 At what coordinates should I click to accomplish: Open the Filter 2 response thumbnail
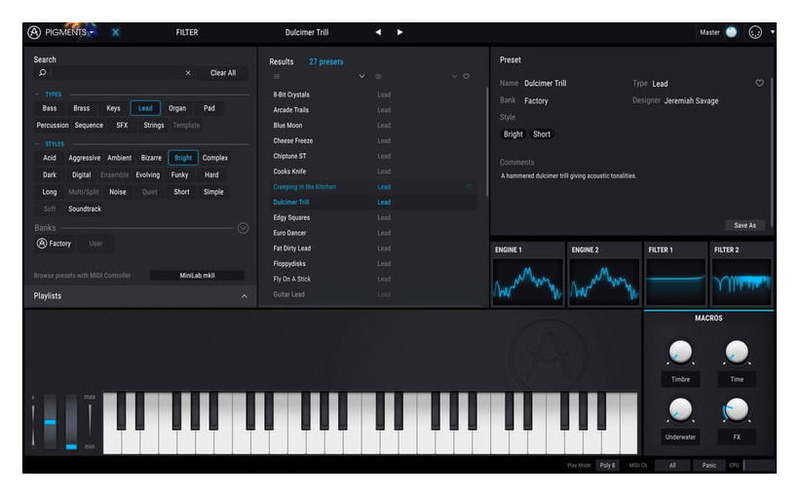[741, 281]
